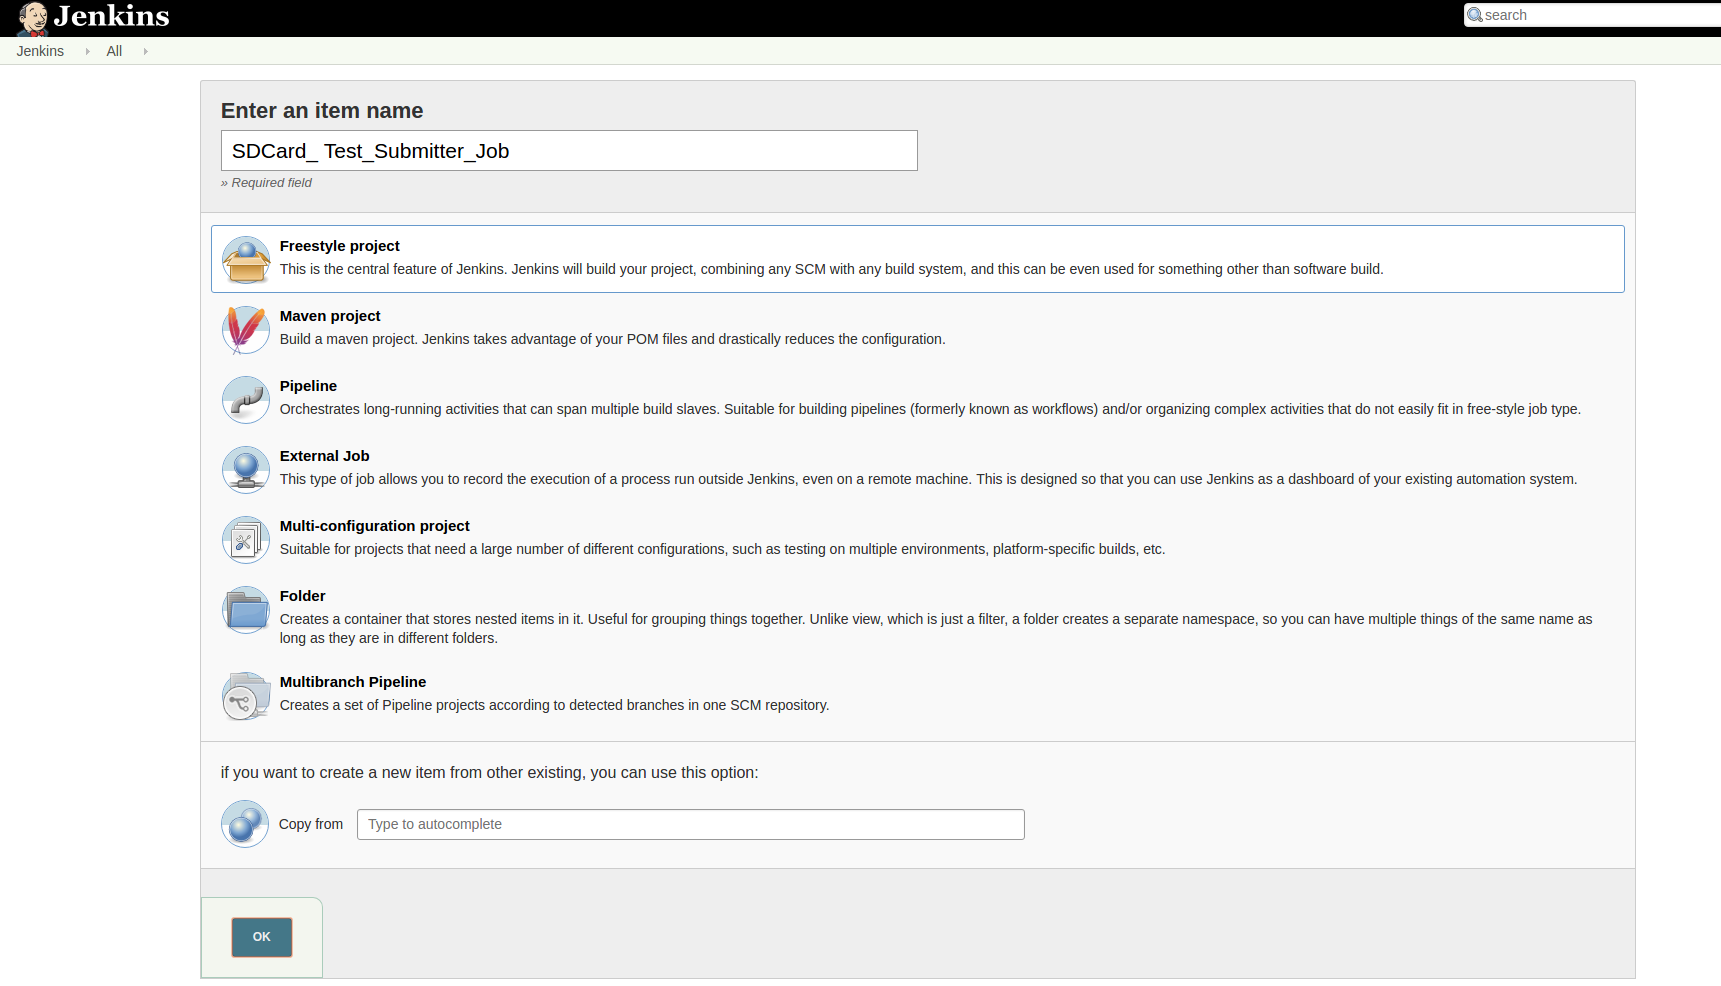Click the Folder icon
The height and width of the screenshot is (986, 1721).
(246, 610)
